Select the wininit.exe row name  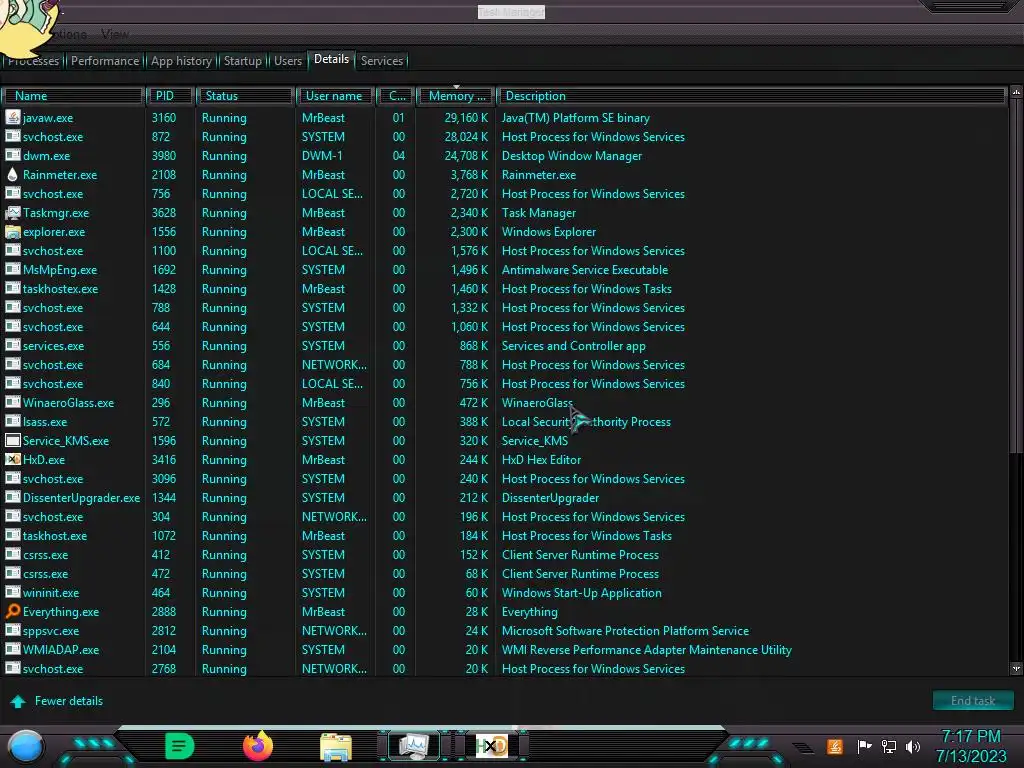click(x=51, y=593)
